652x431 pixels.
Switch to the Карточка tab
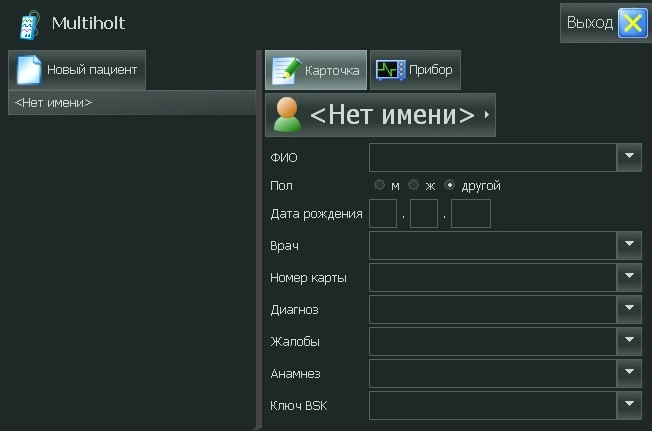[x=316, y=70]
